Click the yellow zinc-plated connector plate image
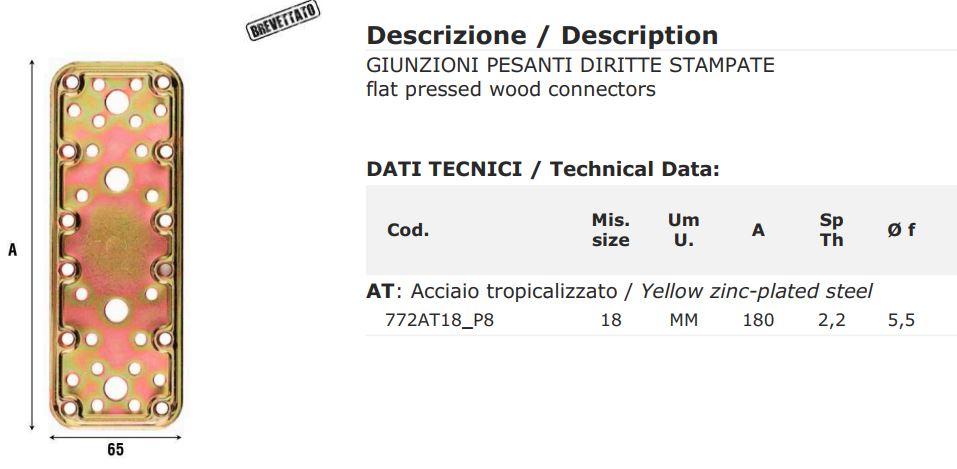This screenshot has width=957, height=469. (x=117, y=246)
